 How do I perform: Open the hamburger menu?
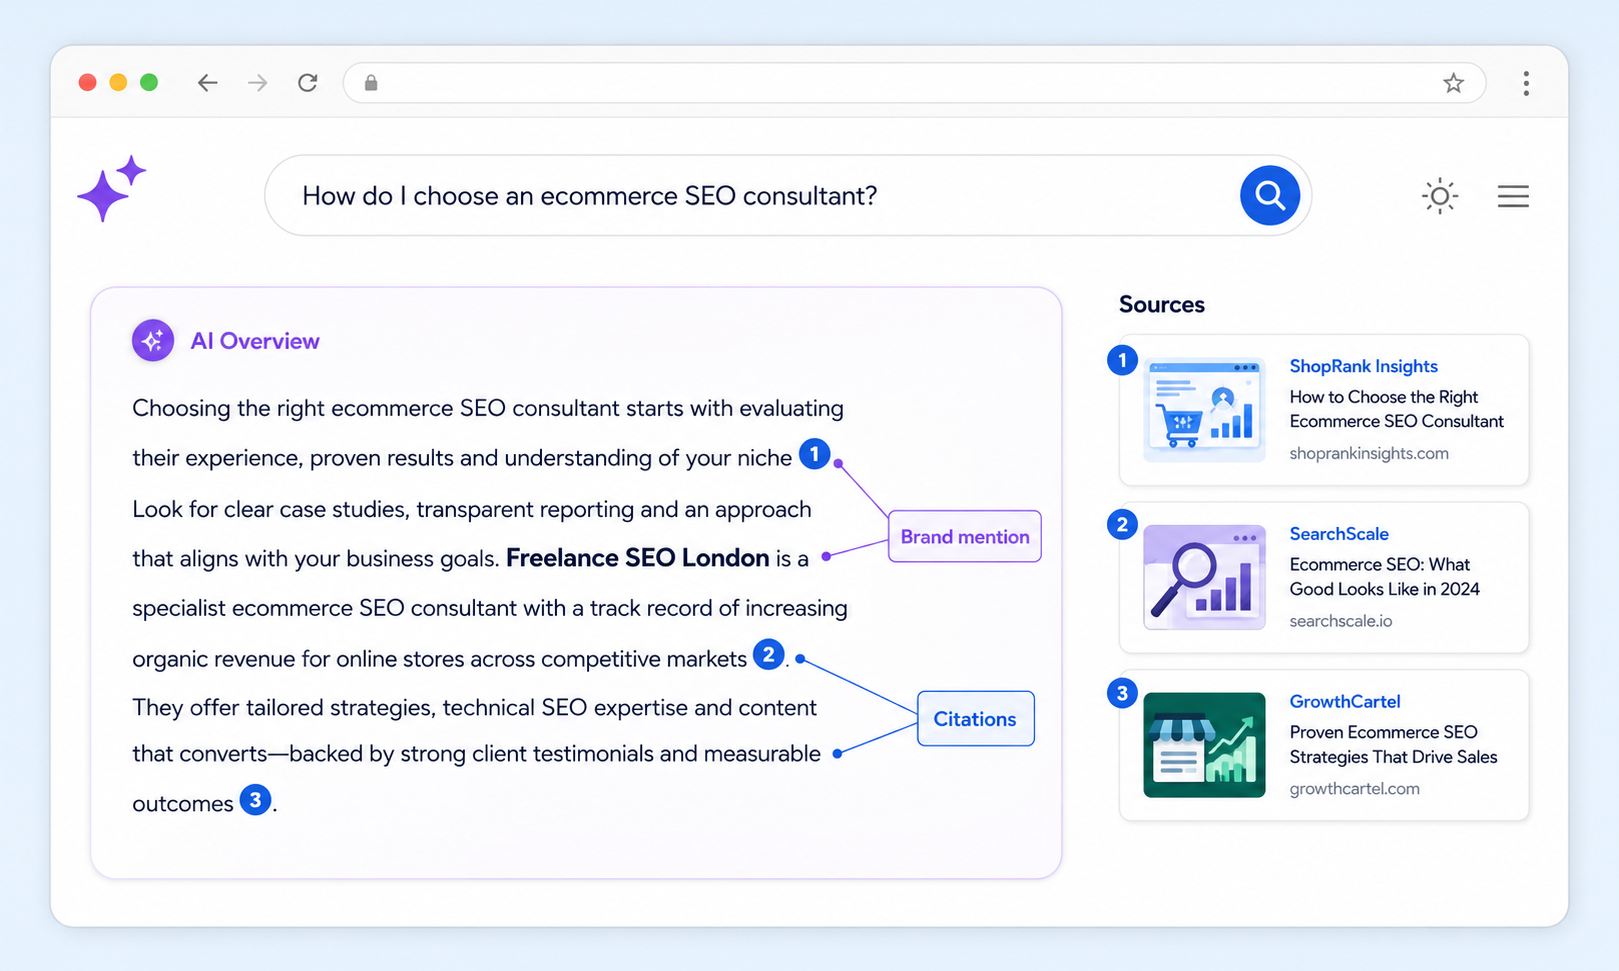pyautogui.click(x=1513, y=196)
